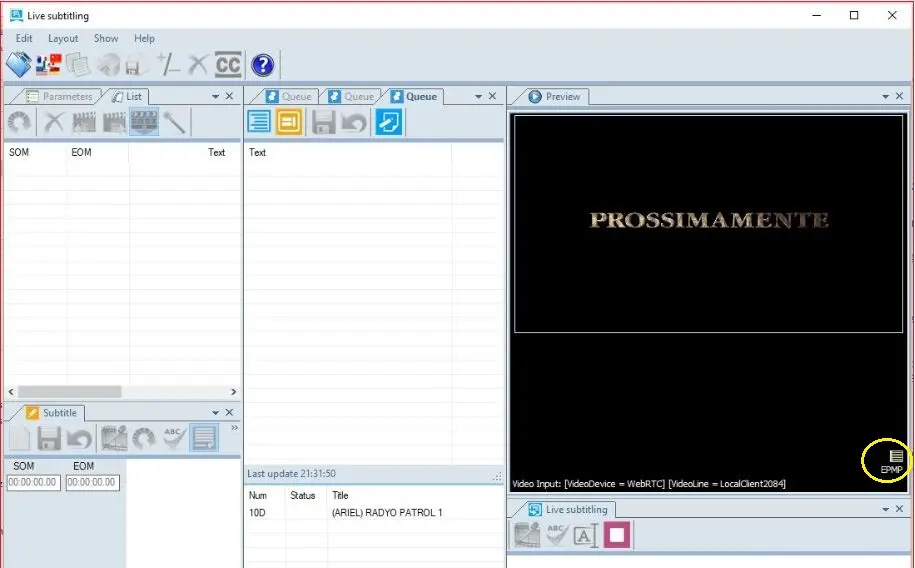
Task: Click the SOM timecode input field
Action: [34, 483]
